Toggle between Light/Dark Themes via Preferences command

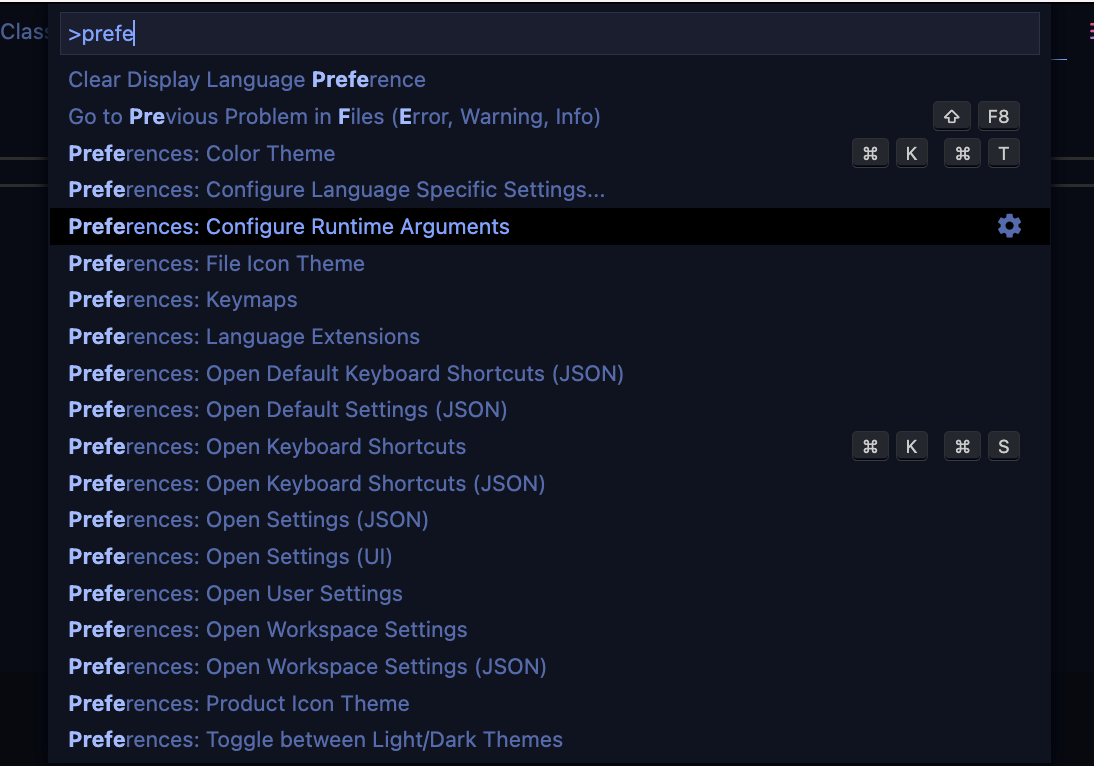click(315, 739)
